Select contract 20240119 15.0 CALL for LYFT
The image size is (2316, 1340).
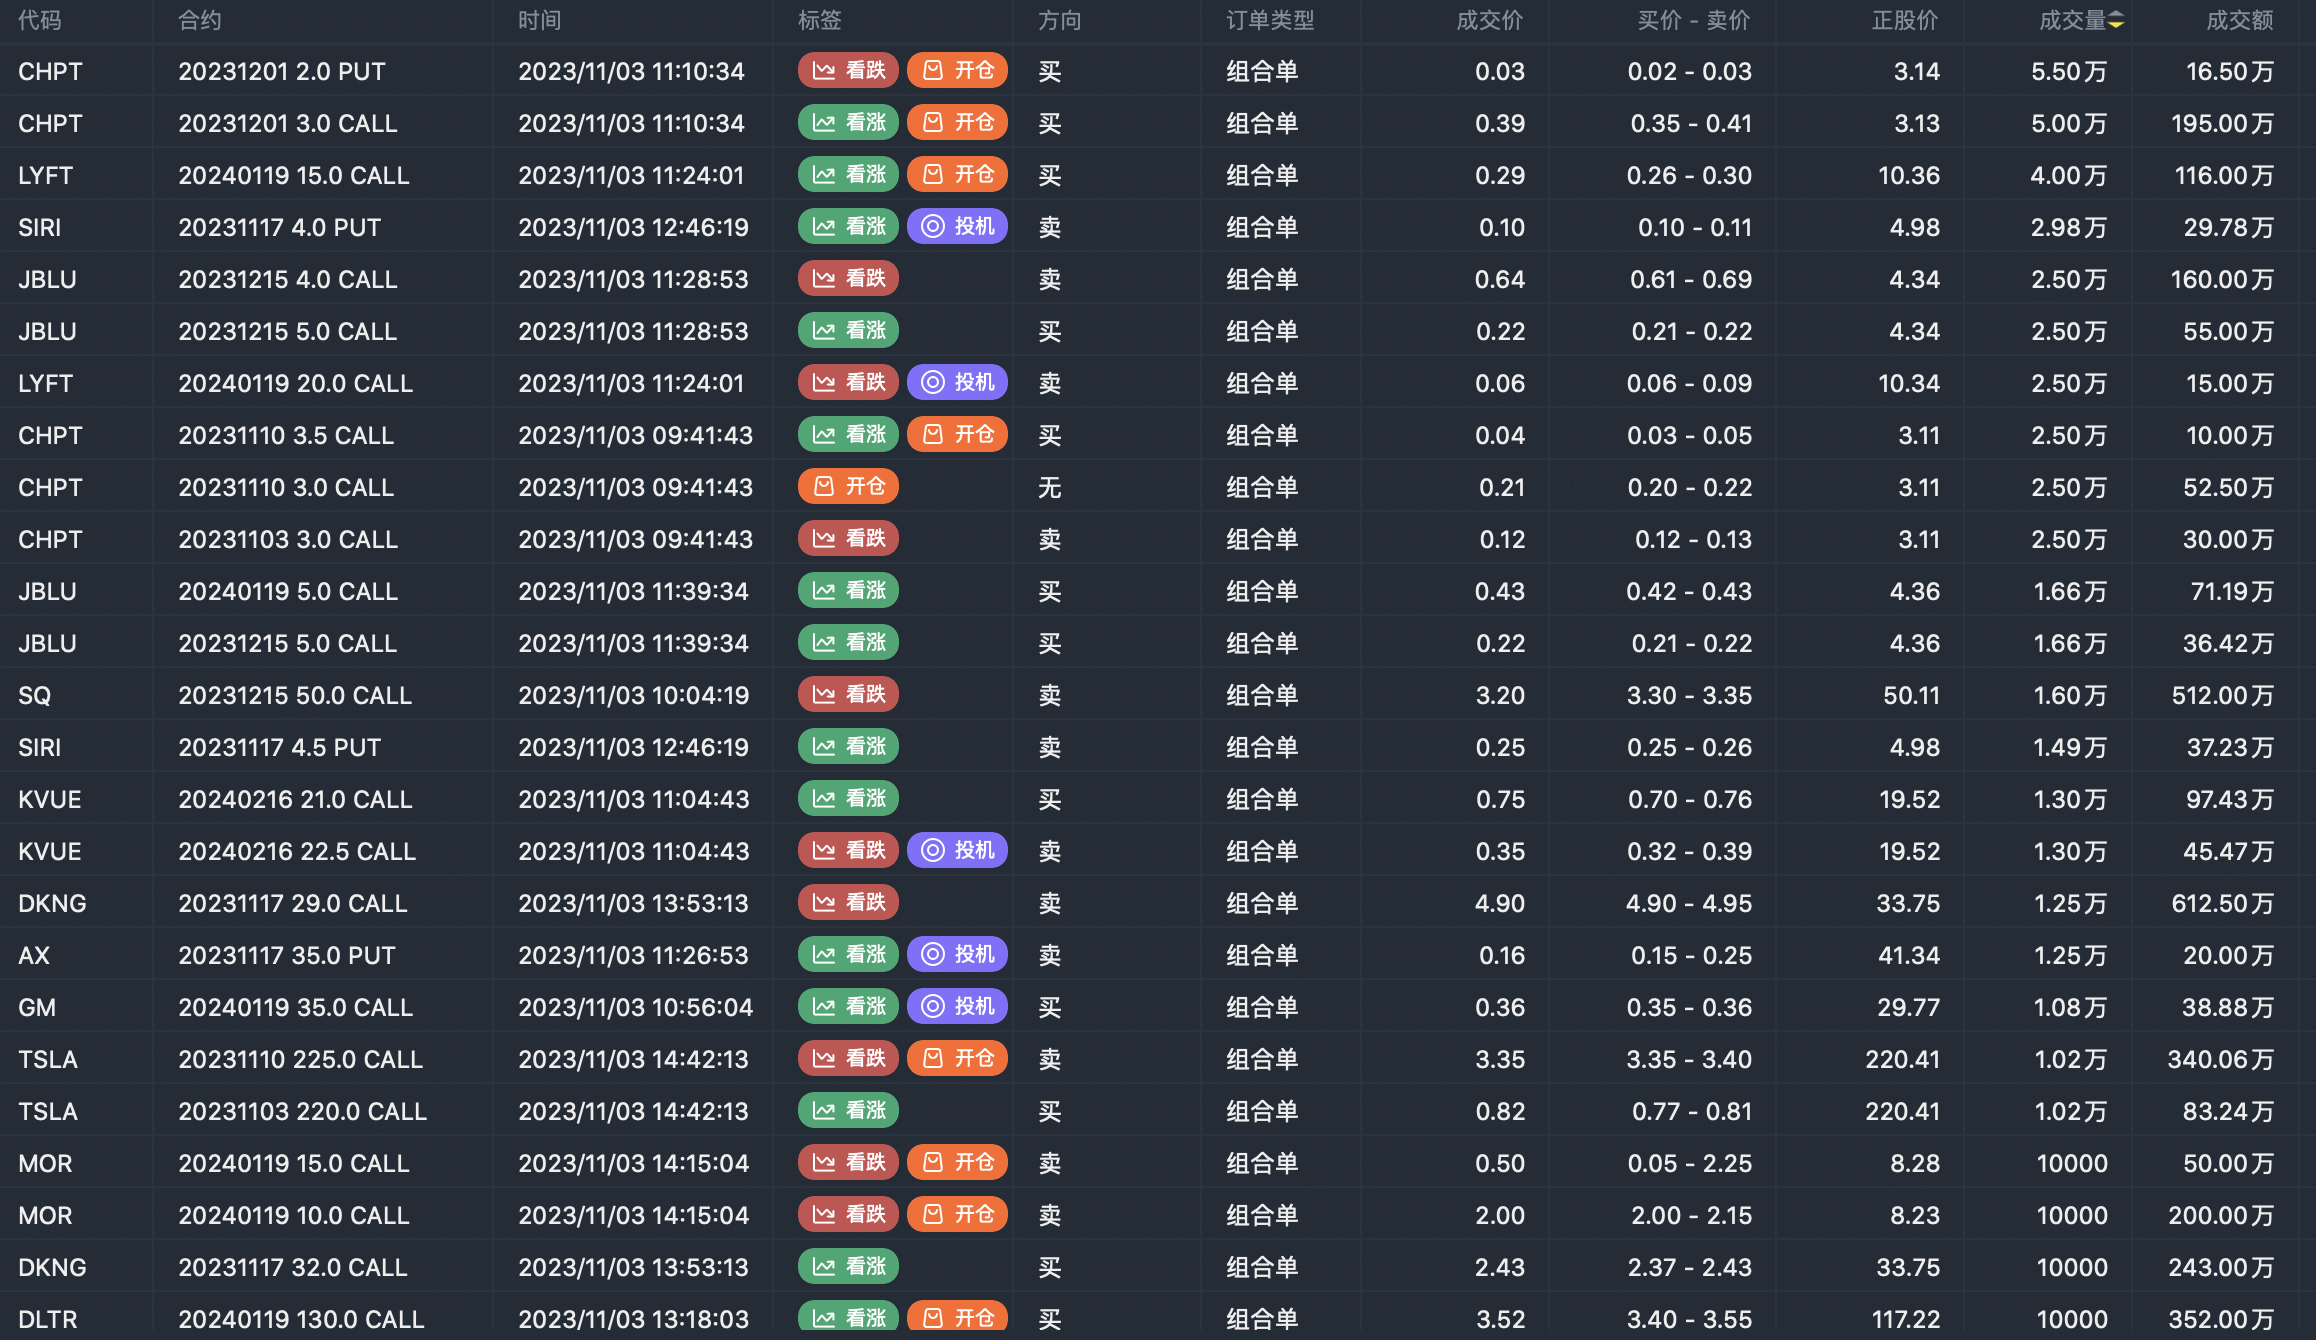(294, 175)
